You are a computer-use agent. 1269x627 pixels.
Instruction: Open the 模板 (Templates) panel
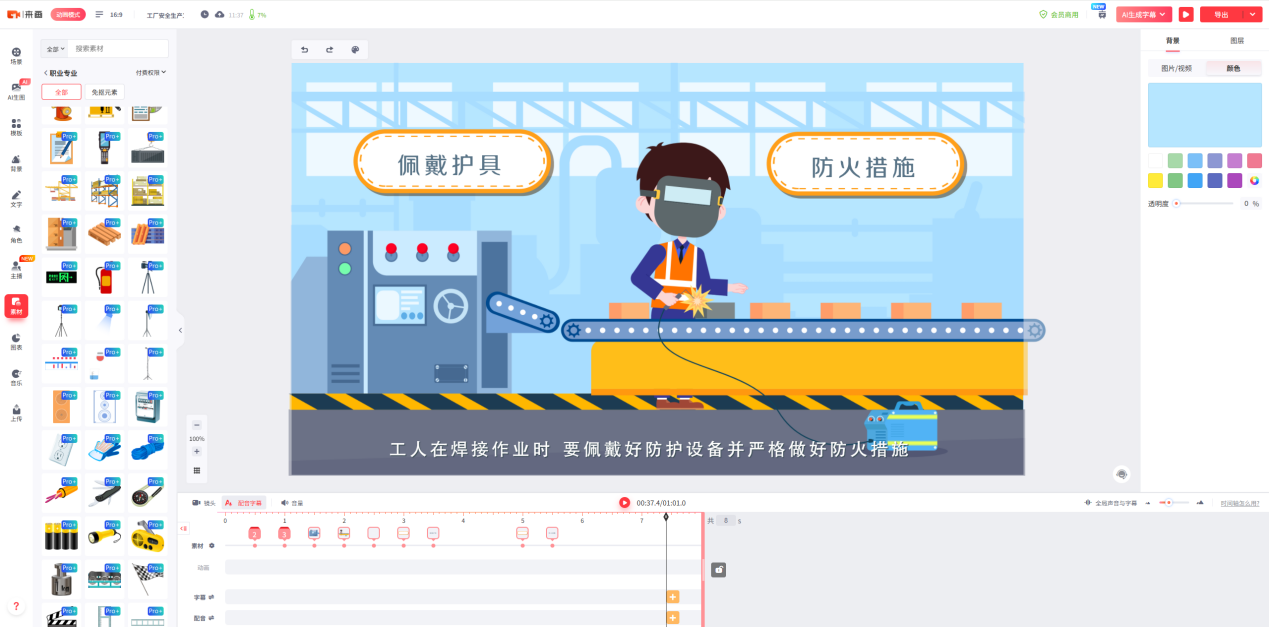pyautogui.click(x=14, y=124)
